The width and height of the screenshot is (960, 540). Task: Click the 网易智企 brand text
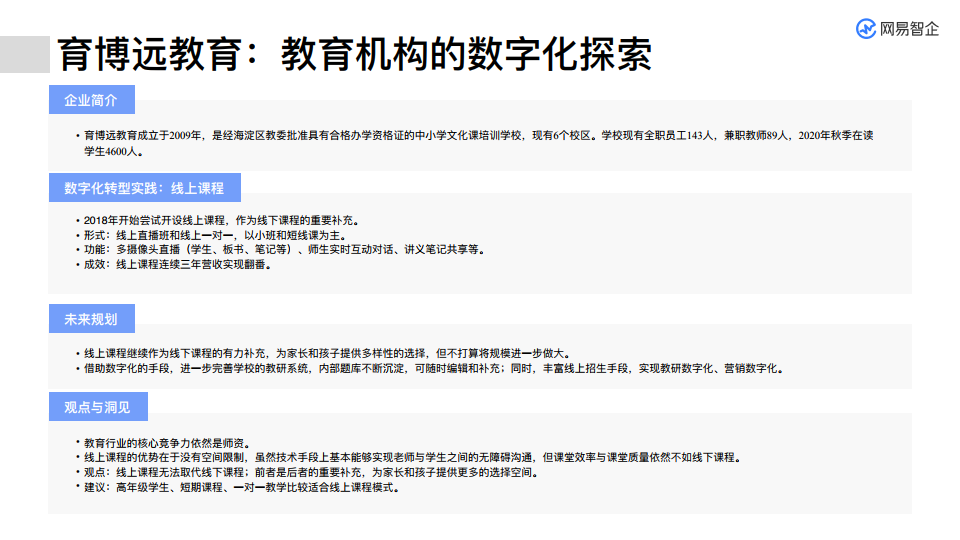[909, 29]
